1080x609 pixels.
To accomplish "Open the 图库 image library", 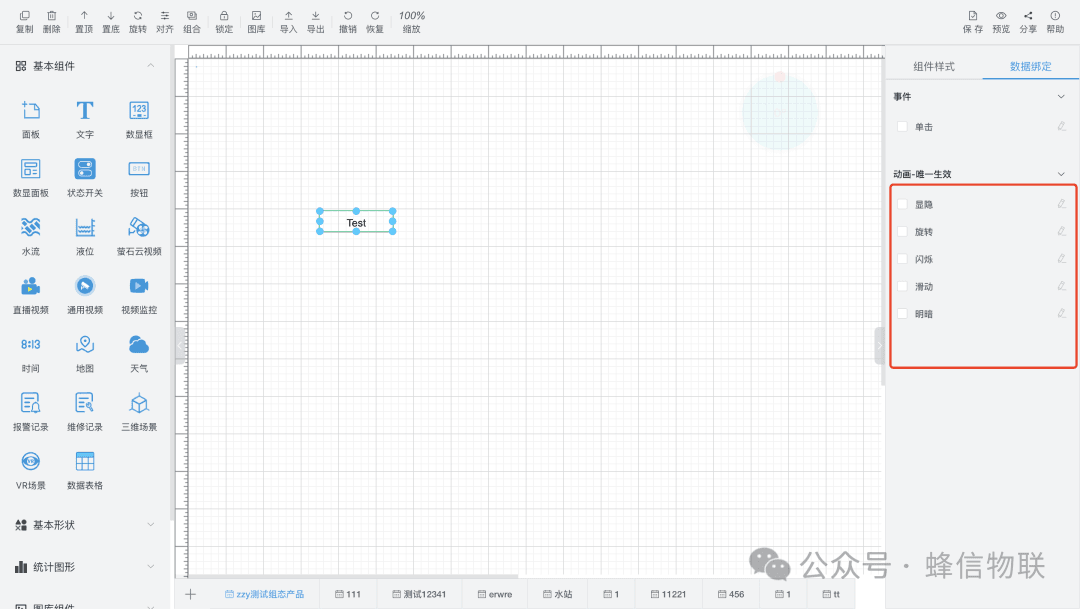I will 256,21.
